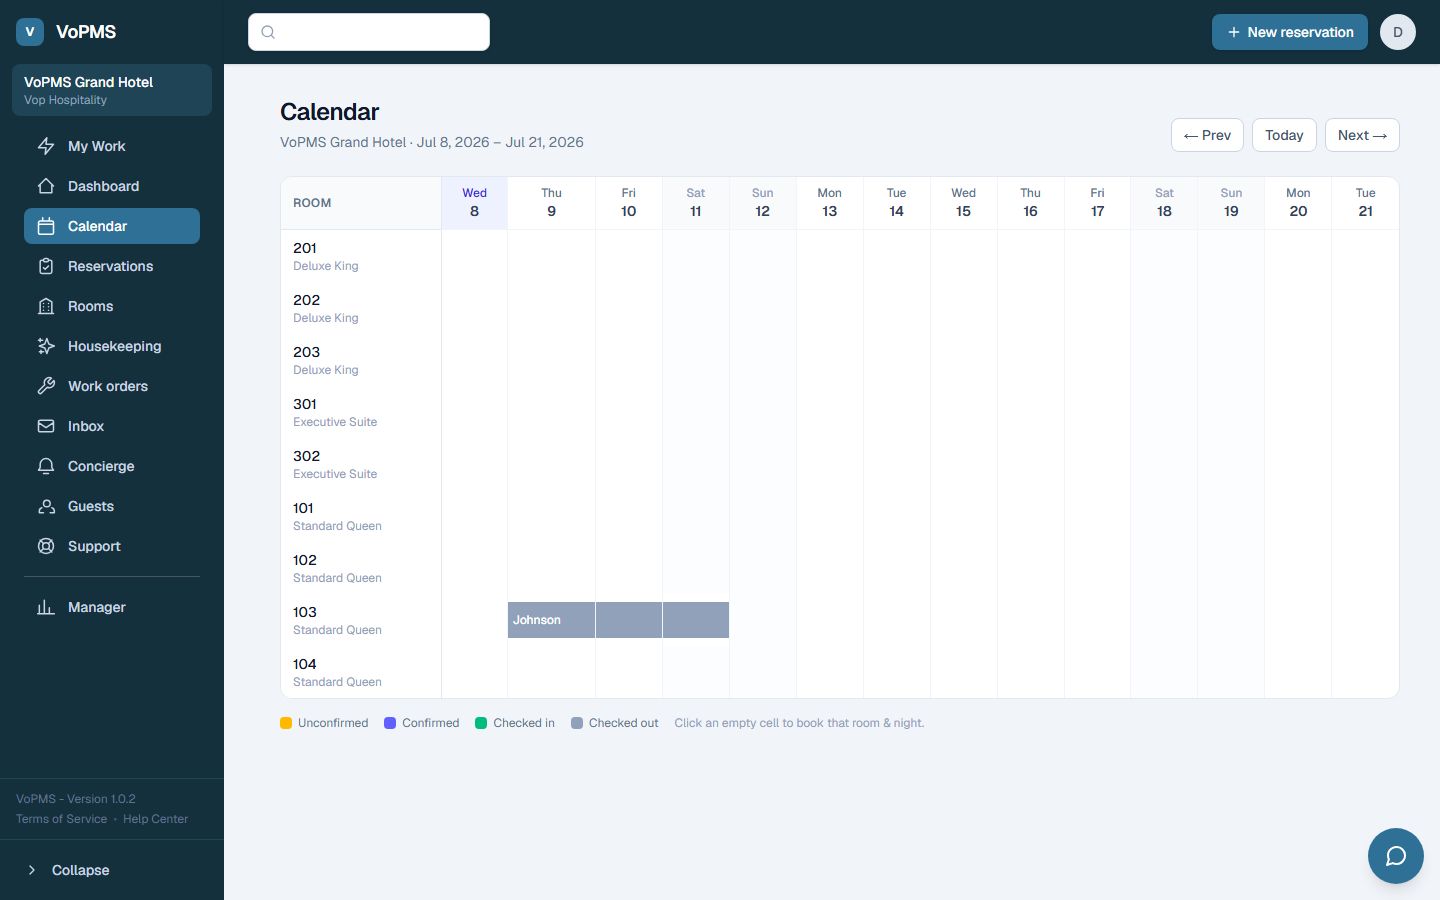Click the Checked out gray legend swatch
This screenshot has height=900, width=1440.
tap(577, 723)
